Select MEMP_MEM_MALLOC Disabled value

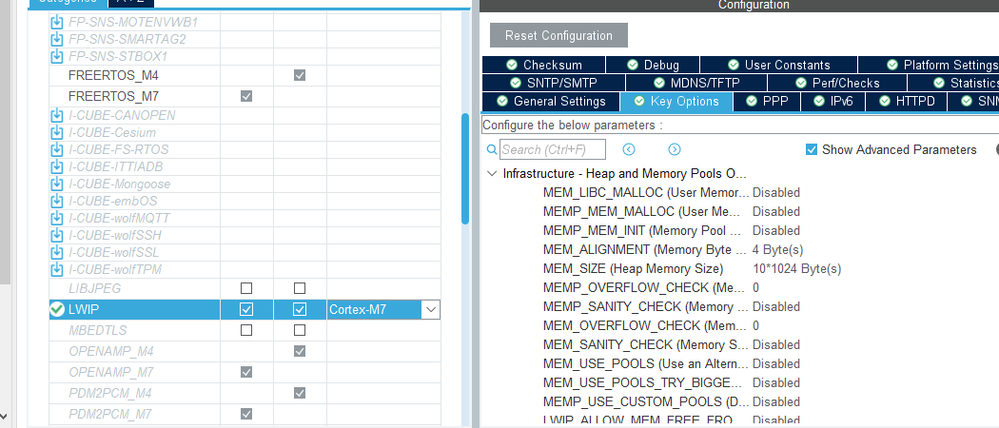point(776,211)
